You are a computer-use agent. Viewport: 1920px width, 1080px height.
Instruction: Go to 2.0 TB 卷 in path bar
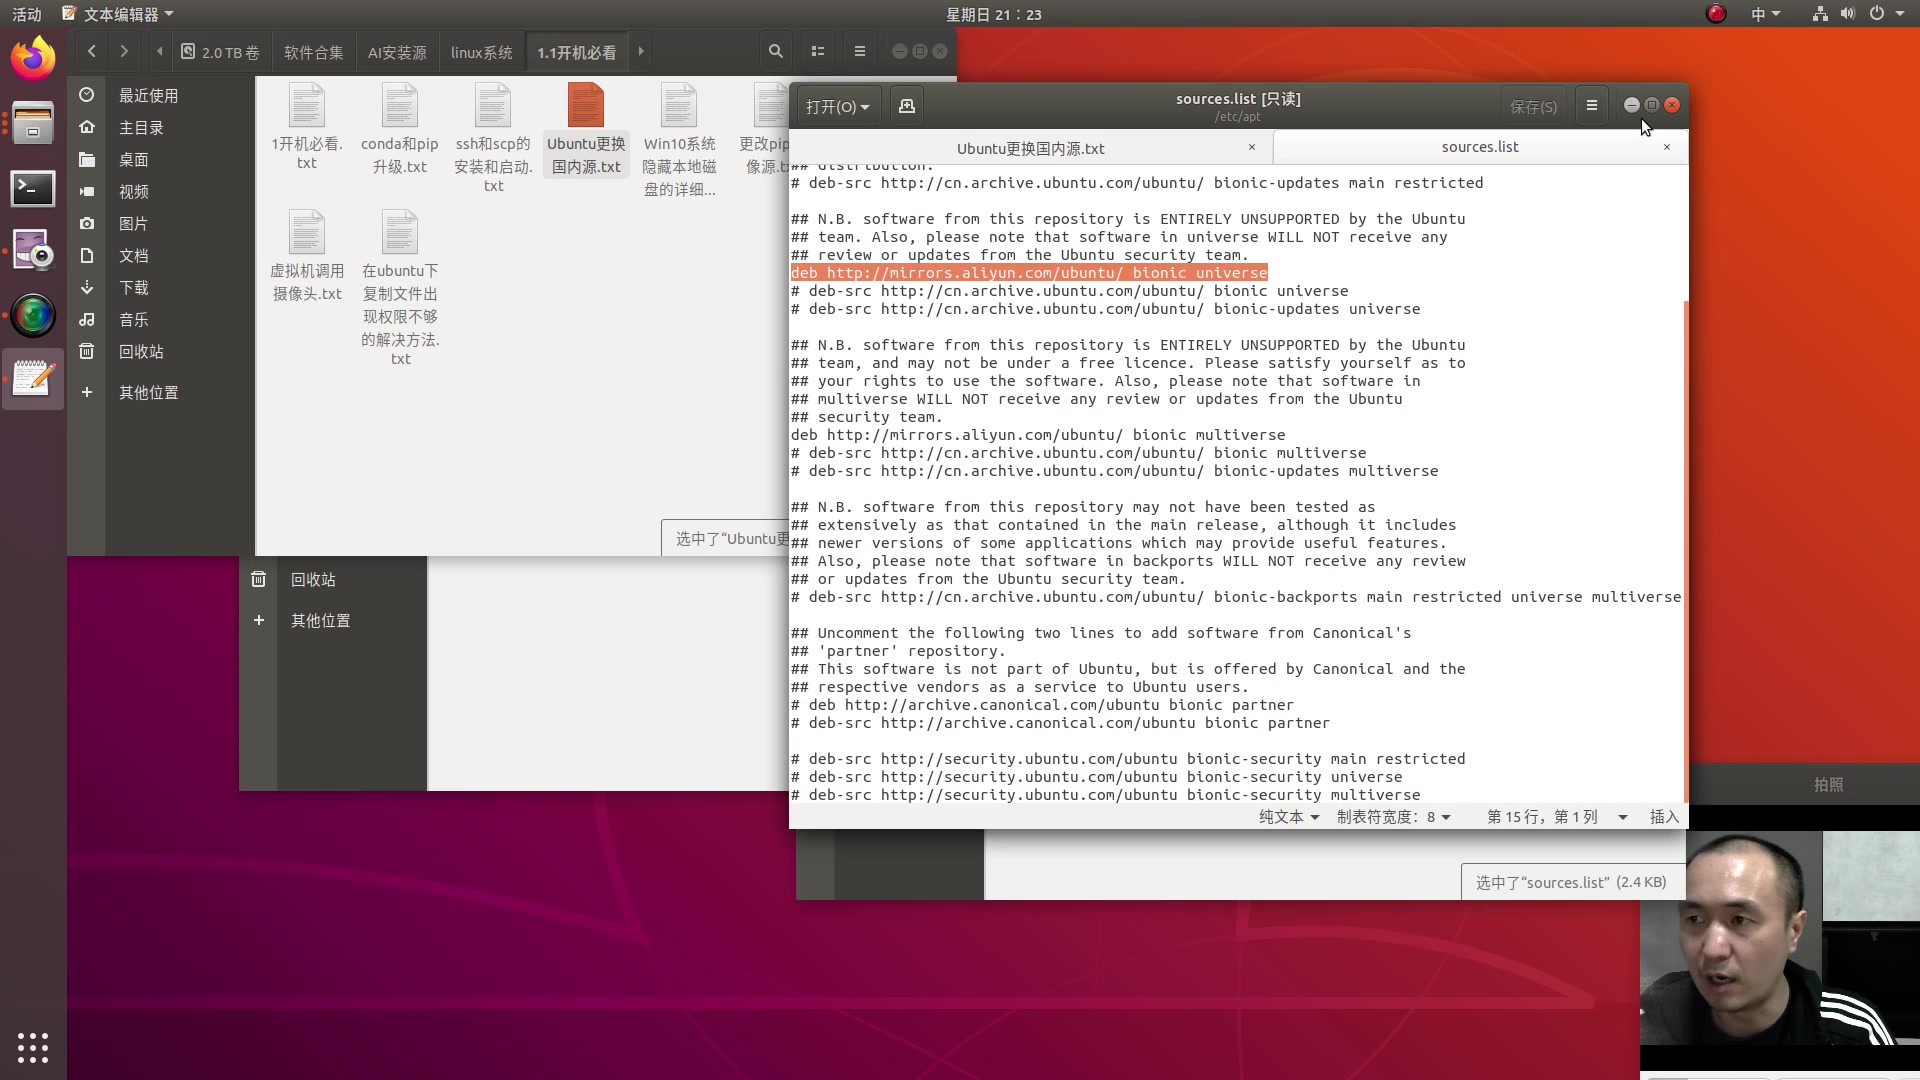coord(220,52)
